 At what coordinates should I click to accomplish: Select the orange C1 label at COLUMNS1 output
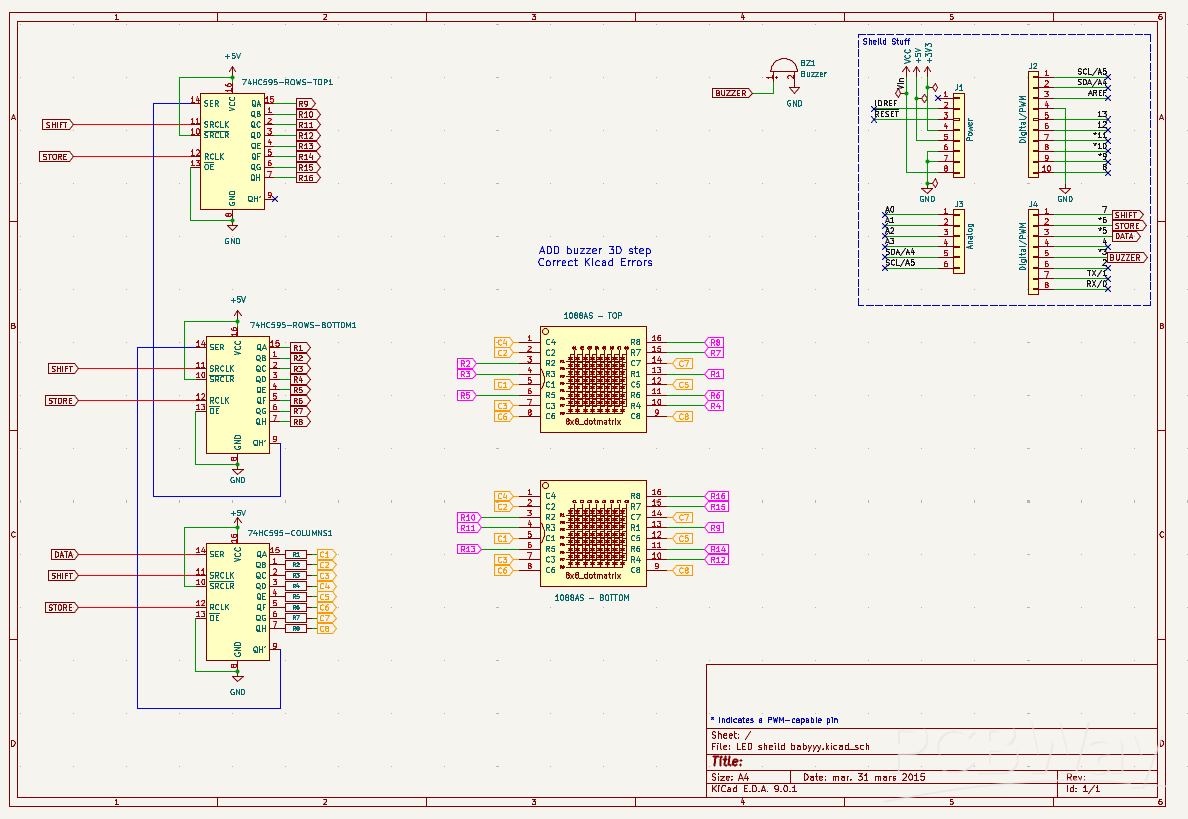point(326,554)
